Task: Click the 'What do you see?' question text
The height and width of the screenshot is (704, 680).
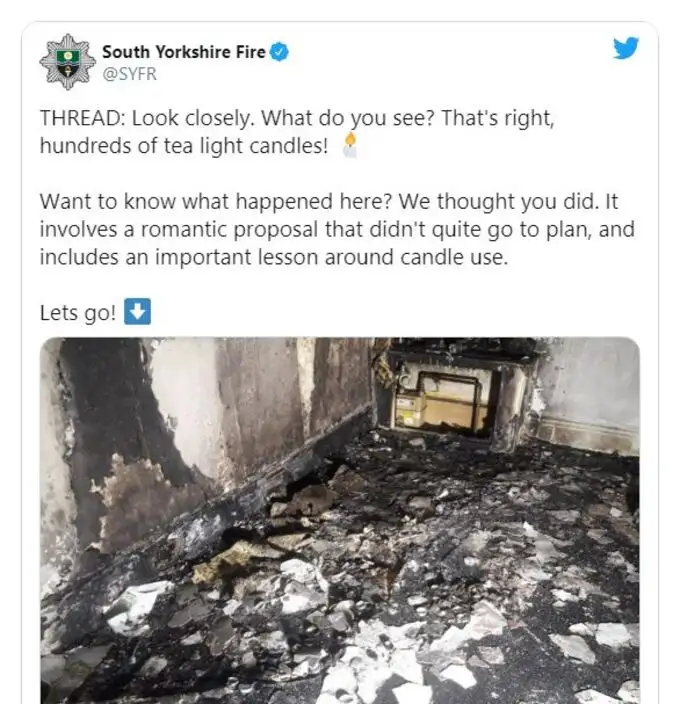Action: coord(348,119)
